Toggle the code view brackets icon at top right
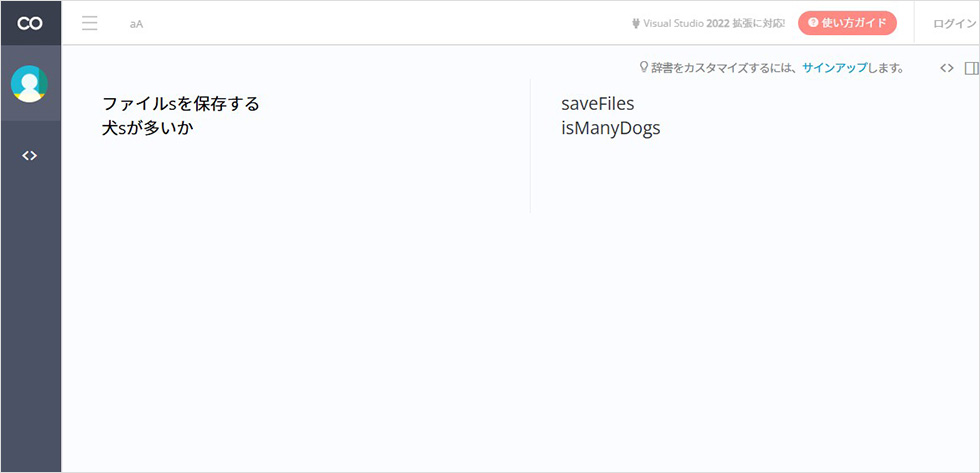The width and height of the screenshot is (980, 473). click(x=947, y=68)
